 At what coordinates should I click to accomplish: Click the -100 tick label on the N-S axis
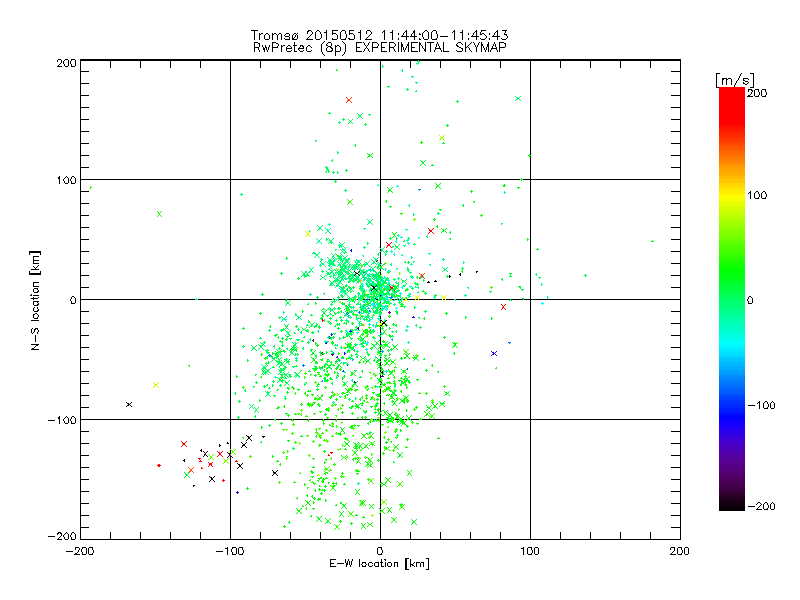tap(62, 420)
